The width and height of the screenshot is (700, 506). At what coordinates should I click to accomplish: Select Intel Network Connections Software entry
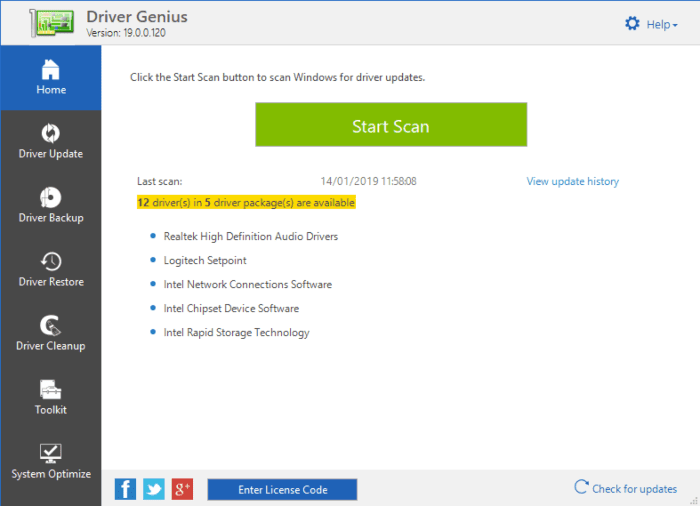tap(248, 284)
